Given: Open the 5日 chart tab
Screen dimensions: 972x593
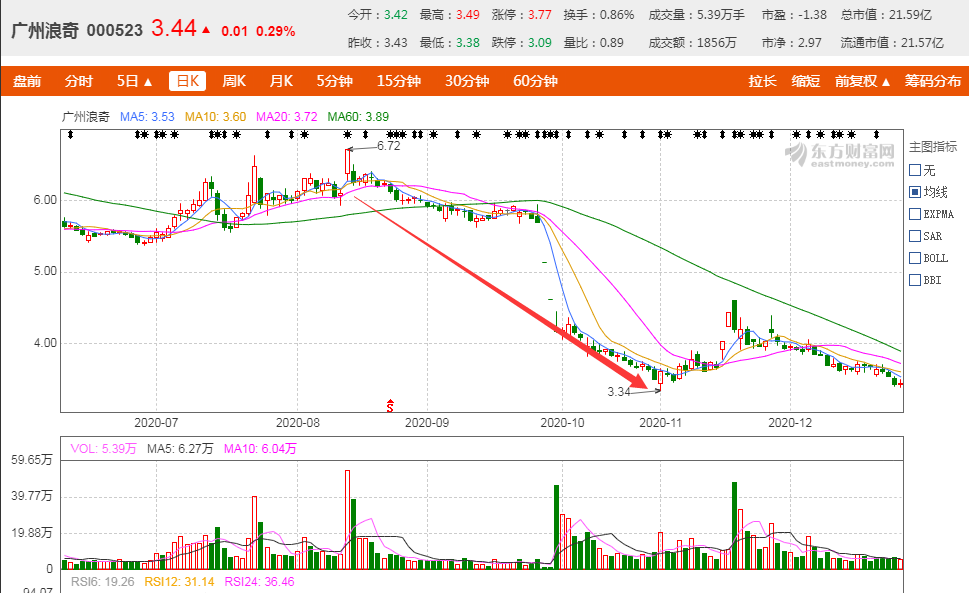Looking at the screenshot, I should click(x=127, y=81).
